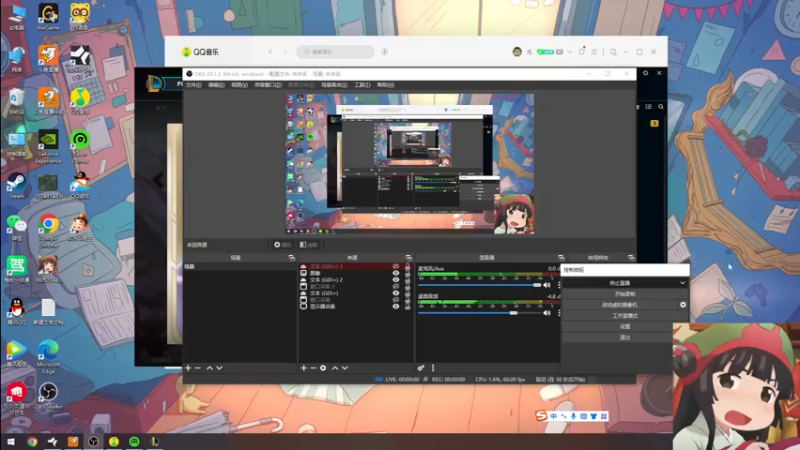Open source properties via the Sources gear icon

(323, 368)
